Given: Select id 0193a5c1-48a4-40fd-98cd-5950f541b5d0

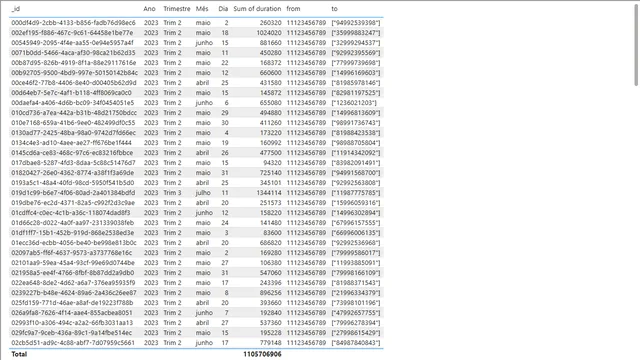Looking at the screenshot, I should pyautogui.click(x=73, y=183).
